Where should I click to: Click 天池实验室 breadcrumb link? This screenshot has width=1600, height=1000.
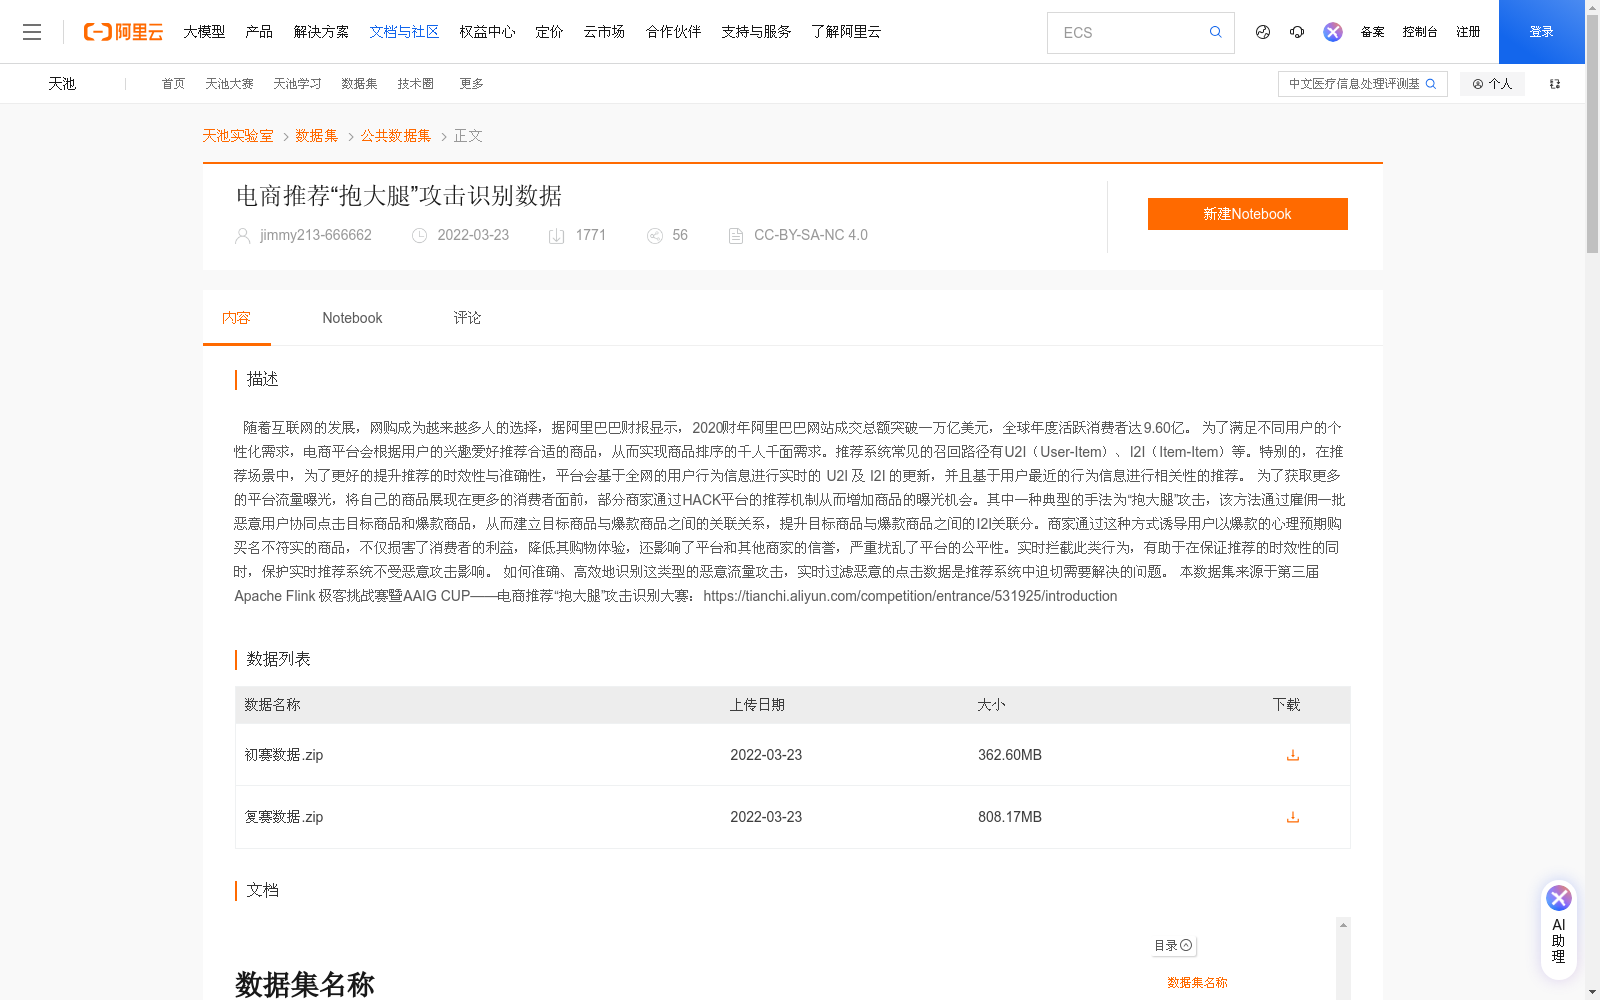pos(238,136)
